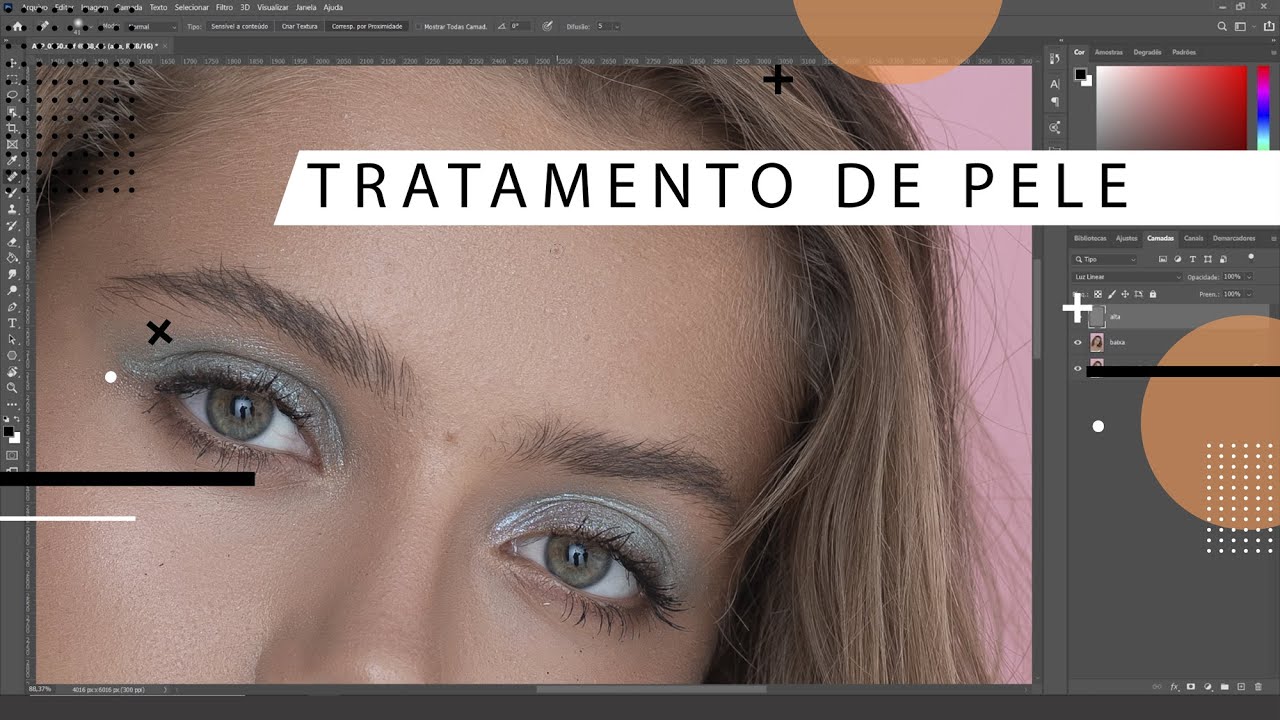
Task: Filter layers by adjustment layer icon
Action: [x=1178, y=259]
